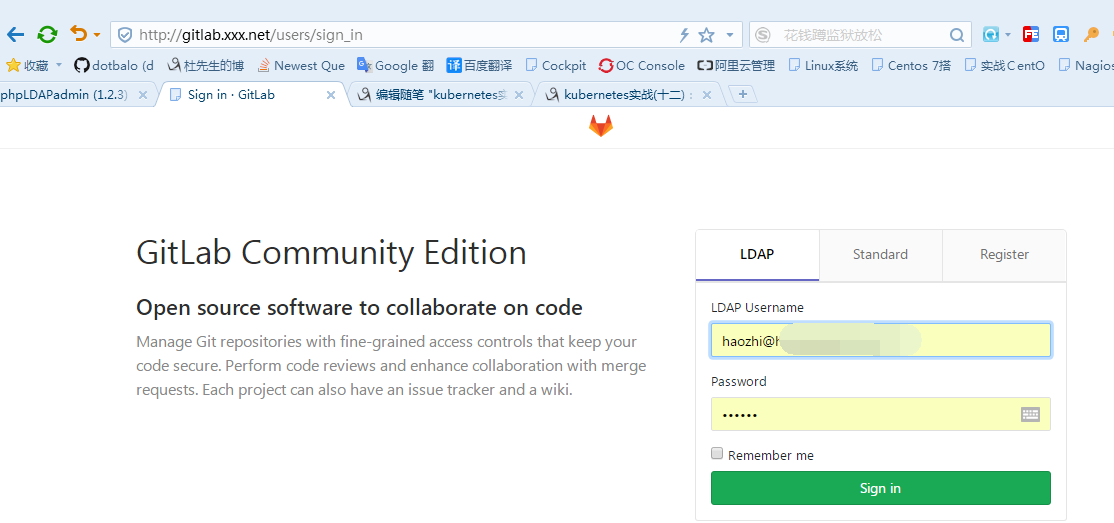
Task: Open the Google 翻 translate bookmark
Action: (x=395, y=65)
